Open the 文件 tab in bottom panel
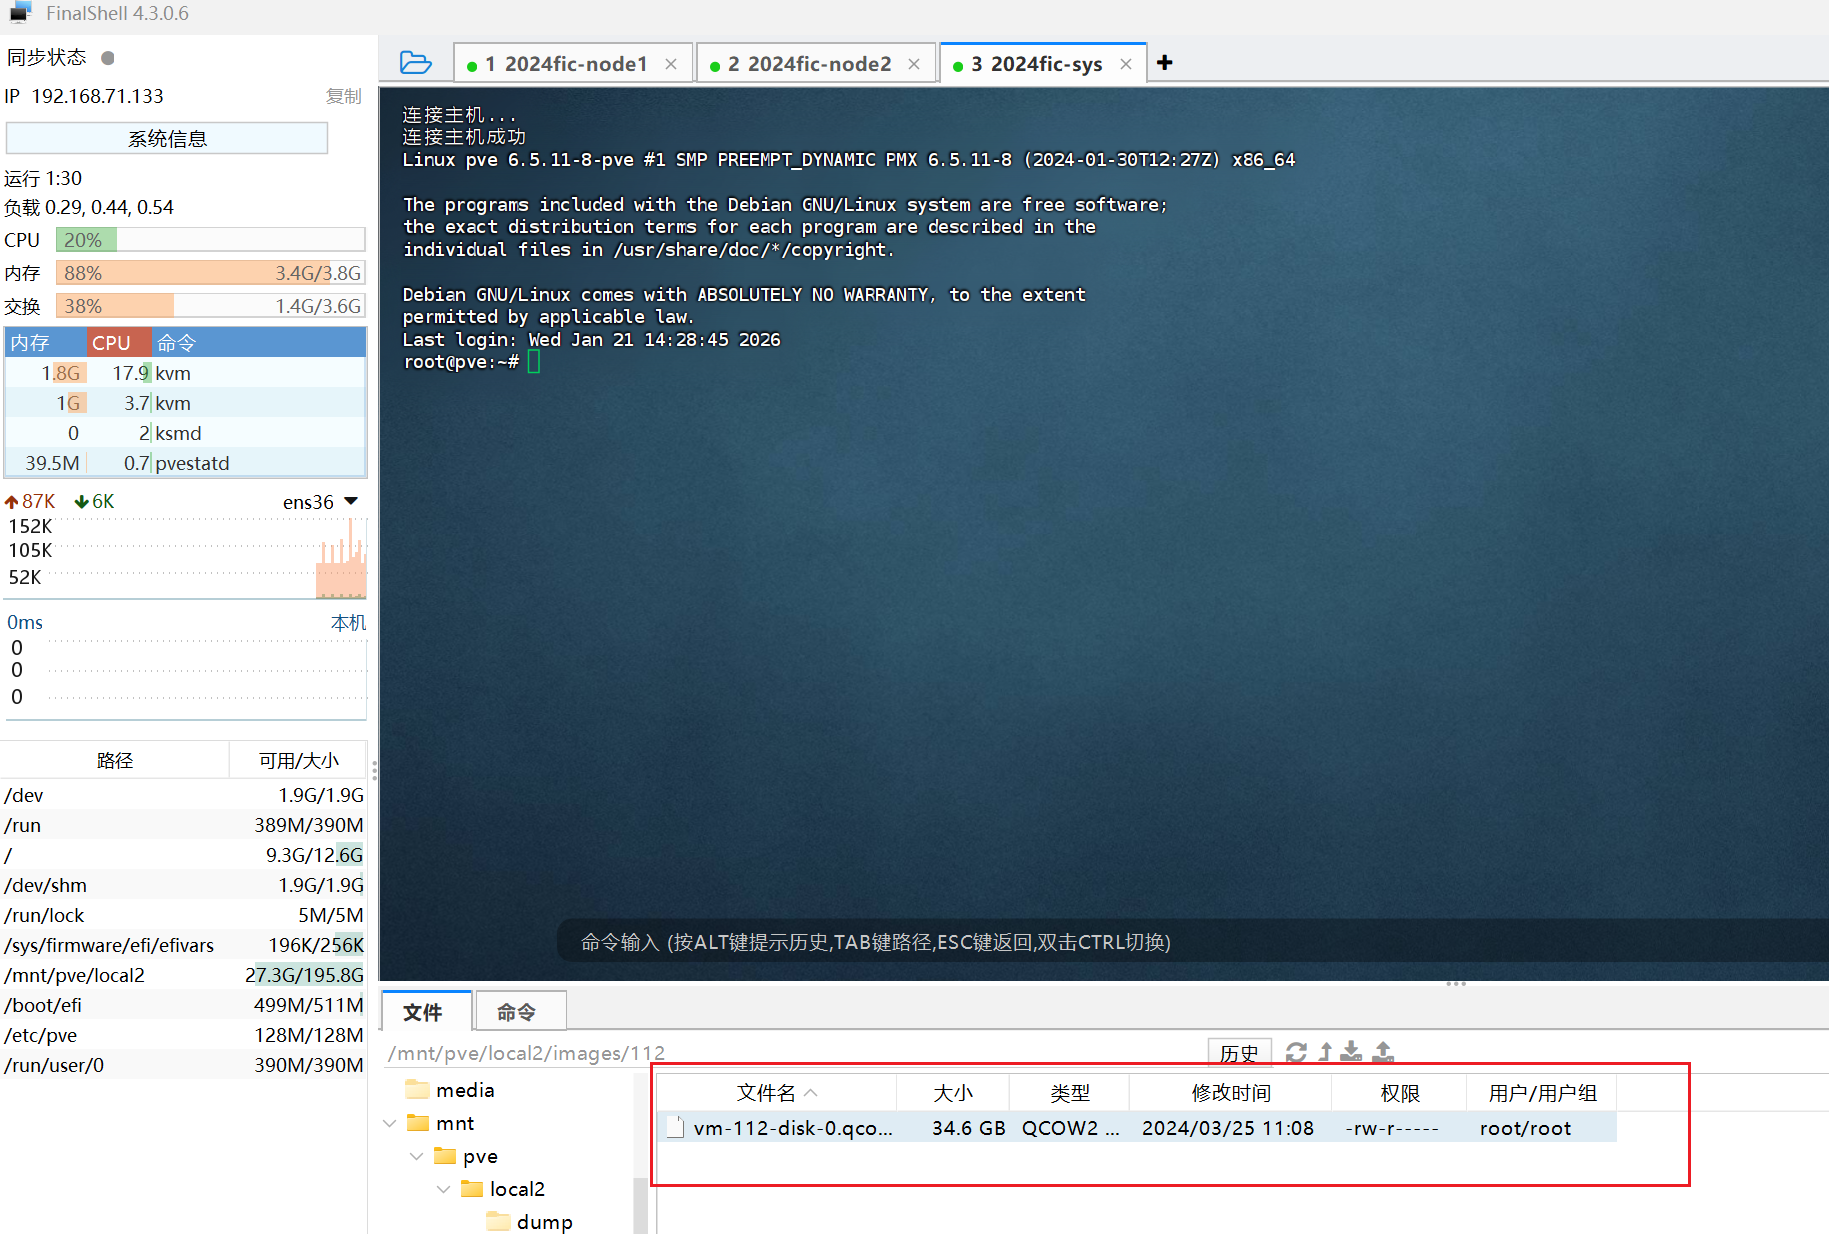This screenshot has height=1234, width=1829. coord(424,1012)
